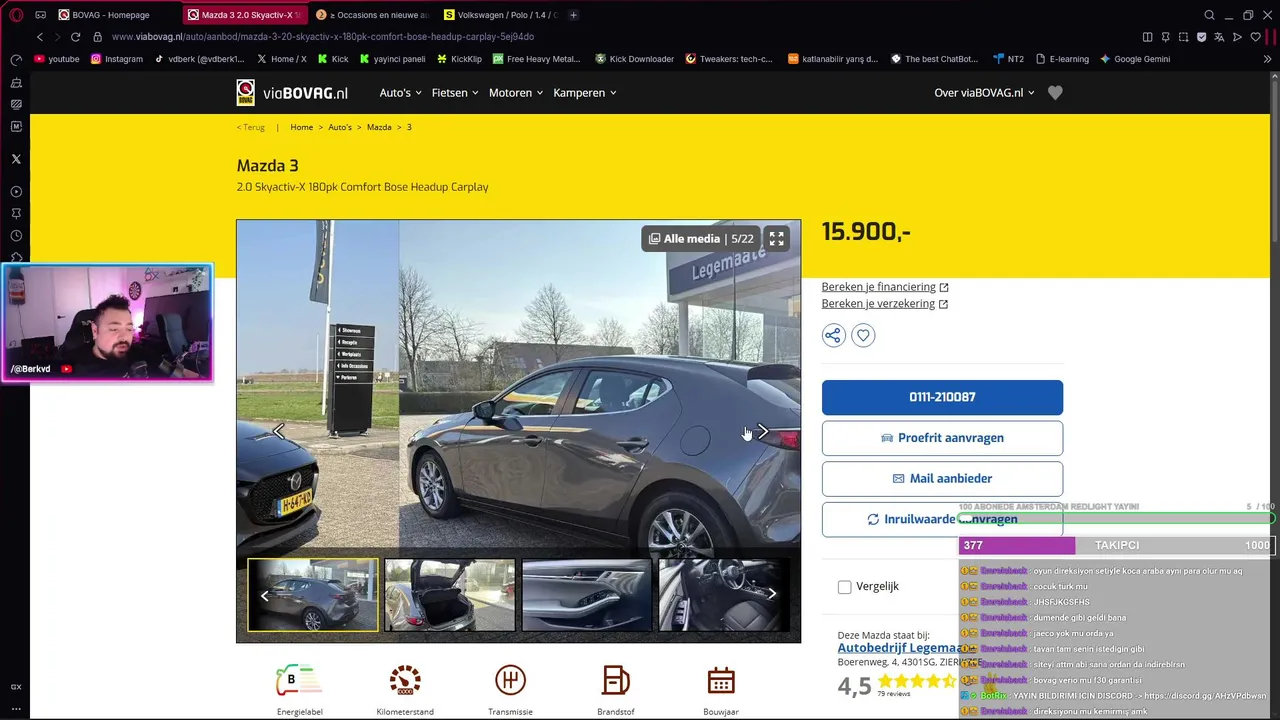The height and width of the screenshot is (720, 1280).
Task: Click the viaBOVAG.nl logo
Action: (x=292, y=93)
